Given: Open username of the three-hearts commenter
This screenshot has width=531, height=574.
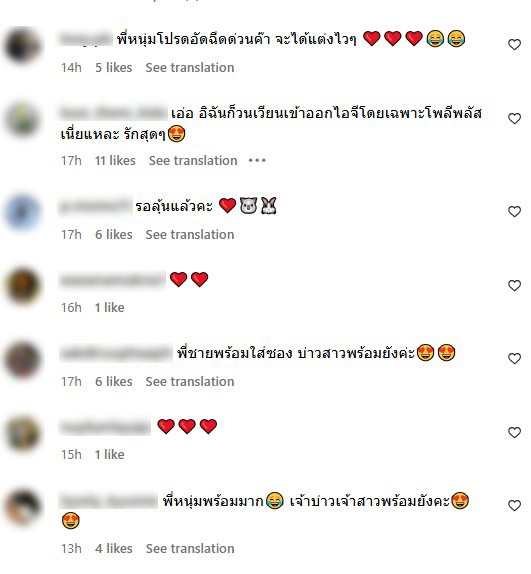Looking at the screenshot, I should (105, 427).
